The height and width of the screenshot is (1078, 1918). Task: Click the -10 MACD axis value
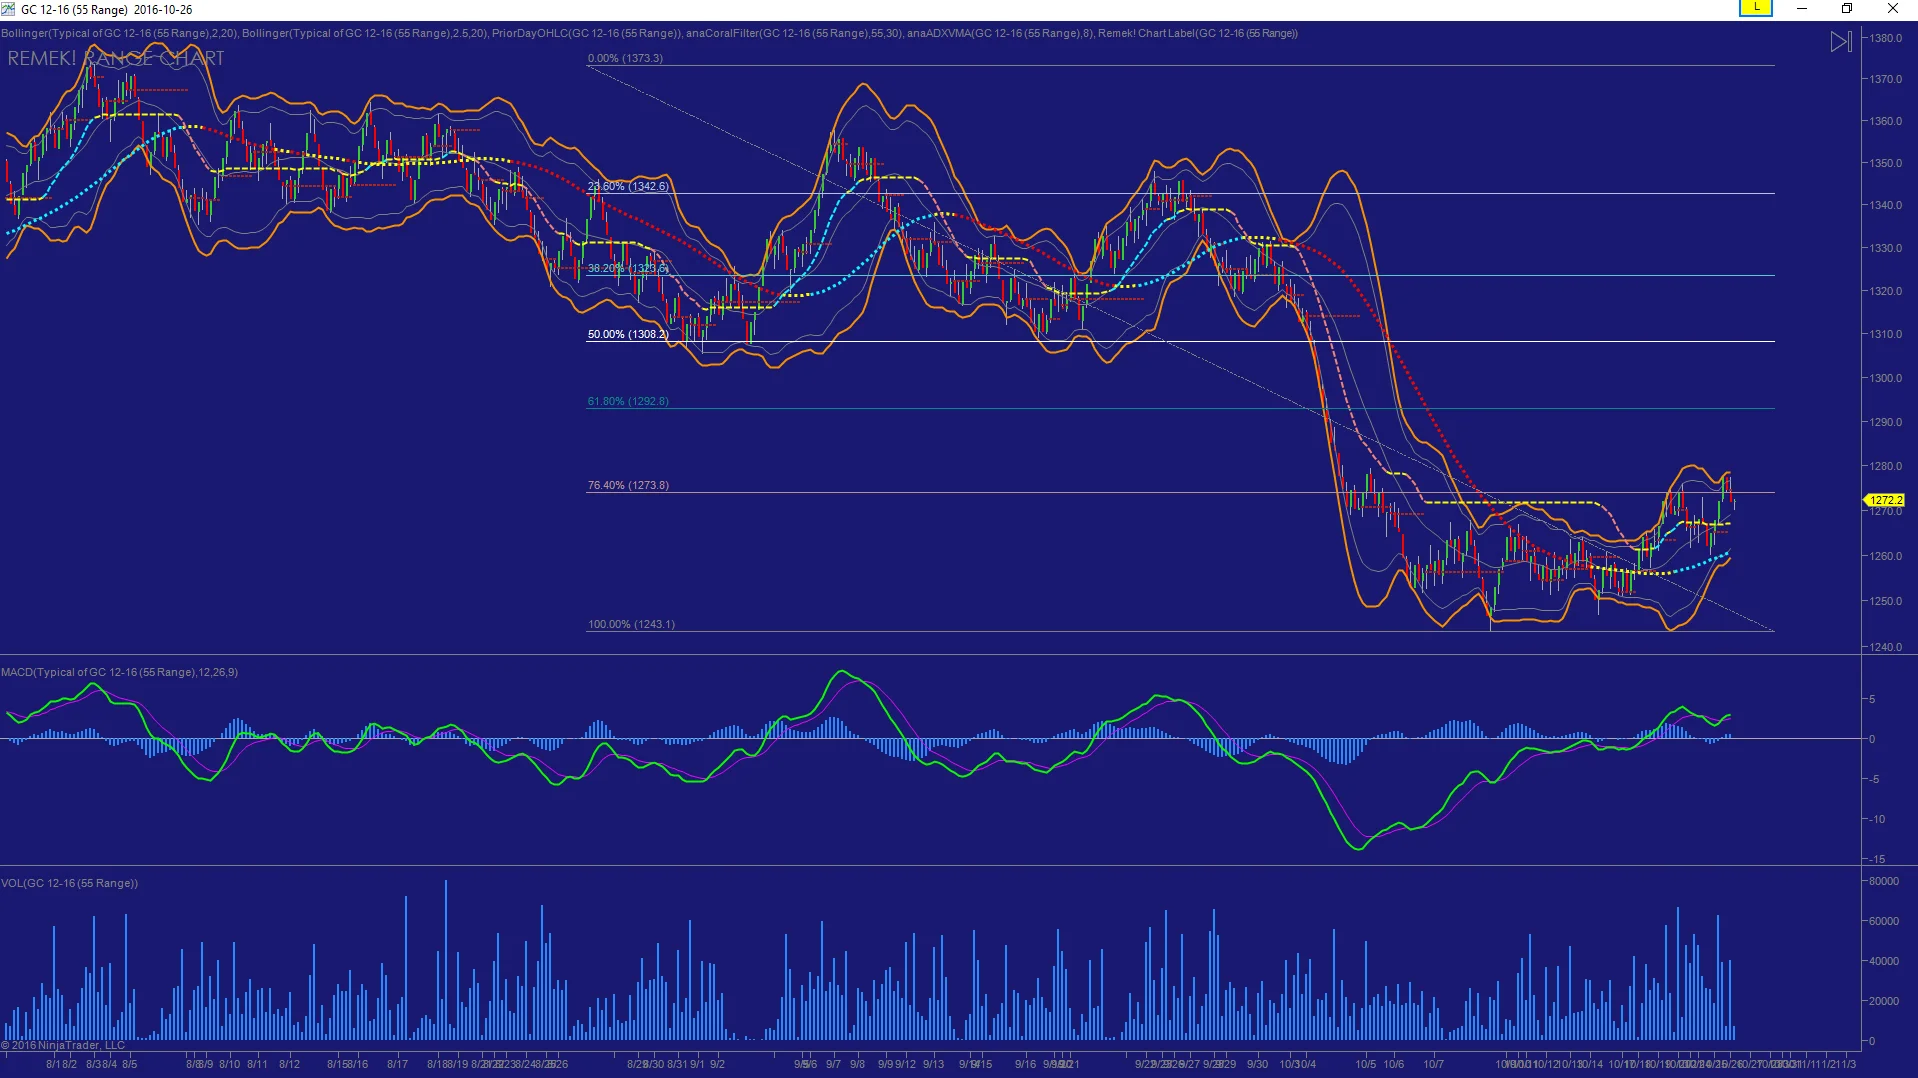(x=1878, y=819)
